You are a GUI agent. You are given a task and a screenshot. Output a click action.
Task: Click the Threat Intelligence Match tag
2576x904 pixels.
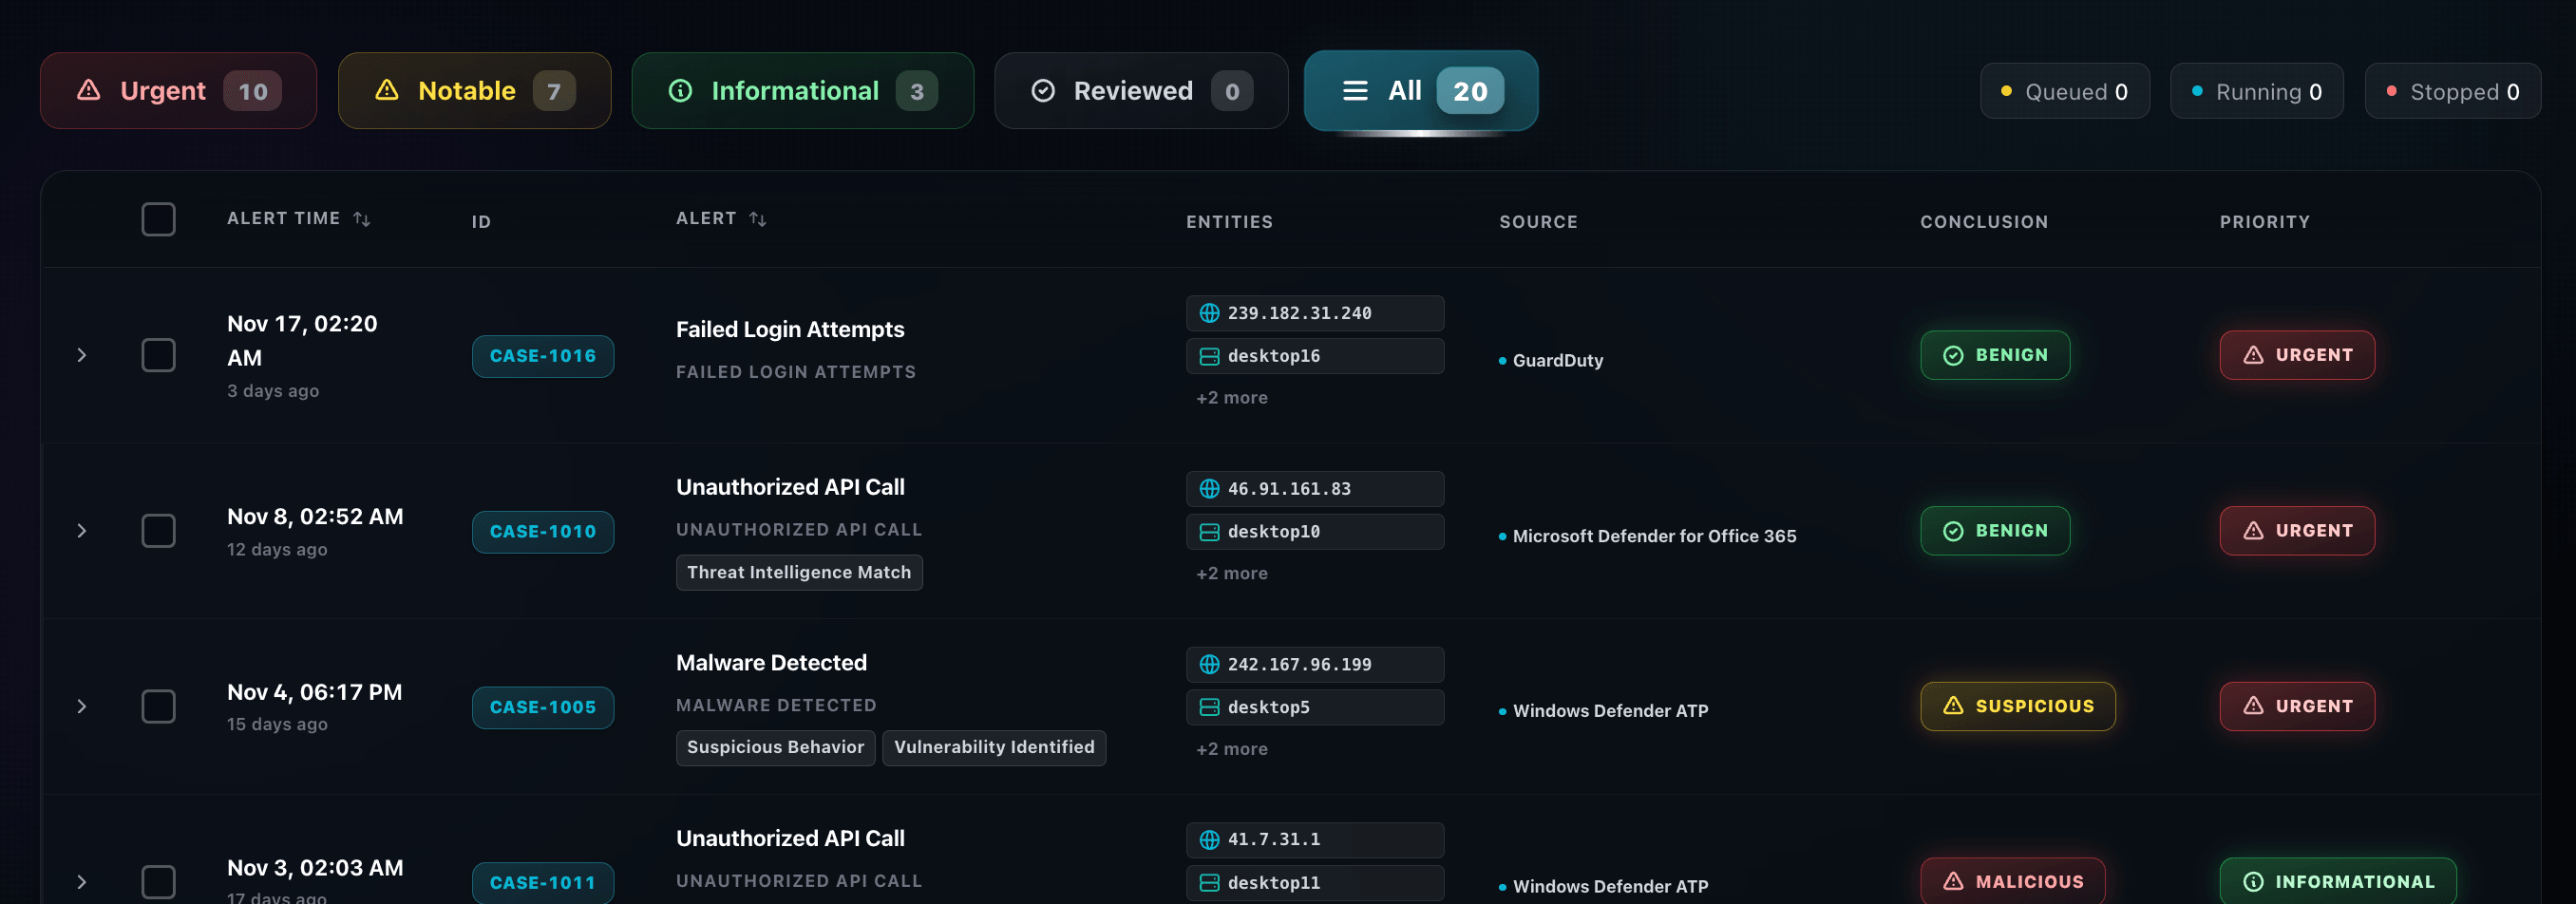pos(799,572)
